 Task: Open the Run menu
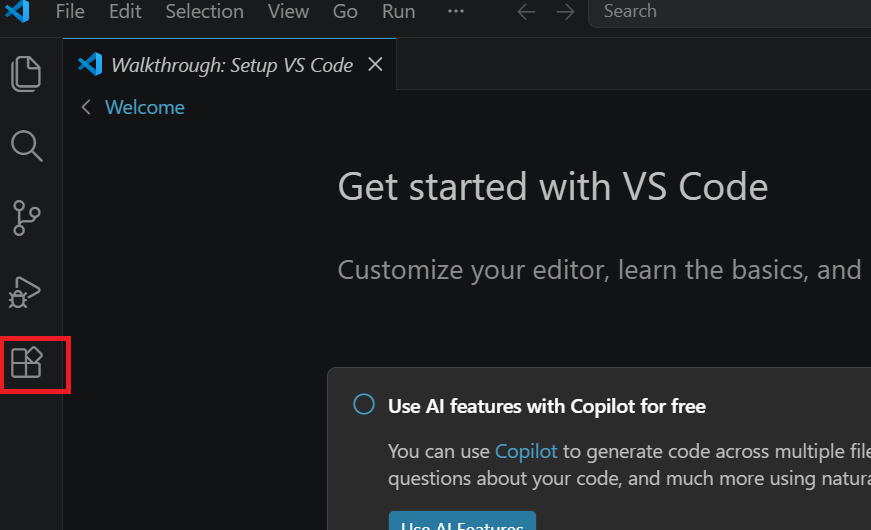pyautogui.click(x=398, y=12)
